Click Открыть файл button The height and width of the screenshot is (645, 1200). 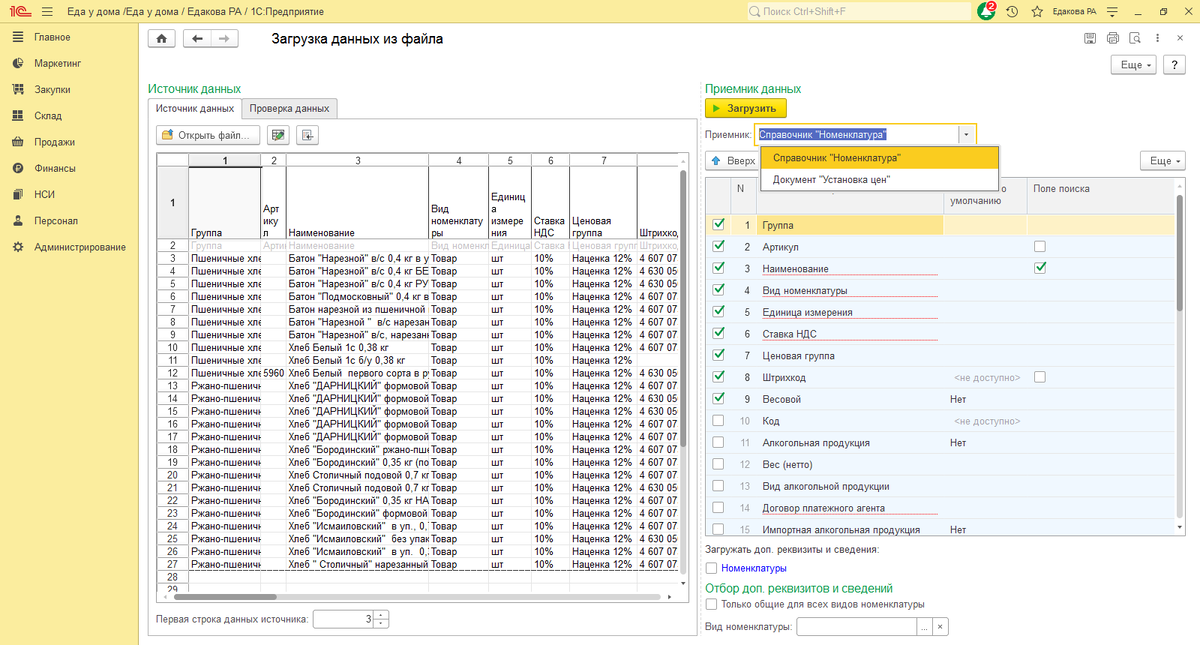click(209, 135)
